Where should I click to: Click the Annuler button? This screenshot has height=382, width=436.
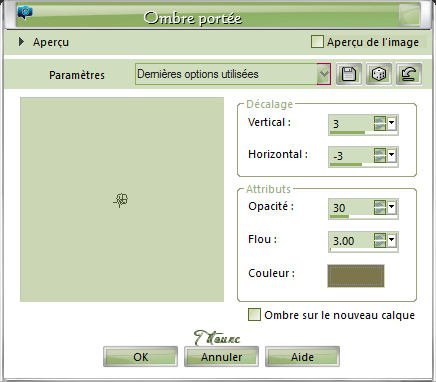click(x=221, y=357)
